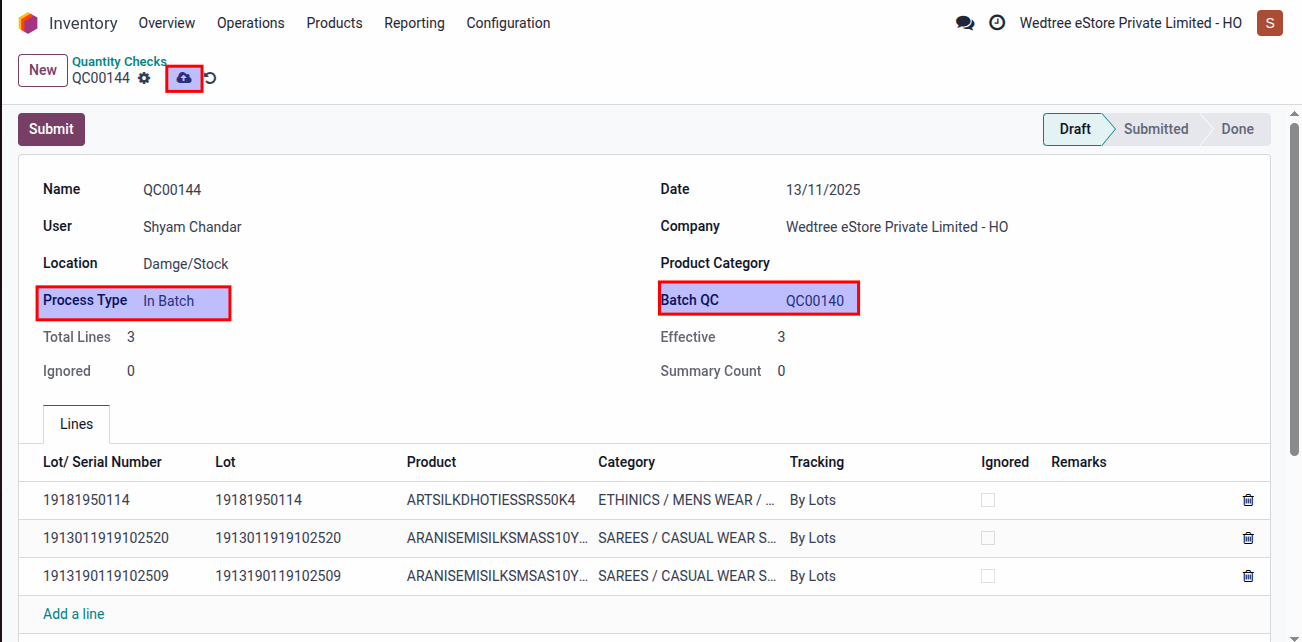Delete the line for lot 1913011919102520
The image size is (1302, 642).
pyautogui.click(x=1248, y=538)
